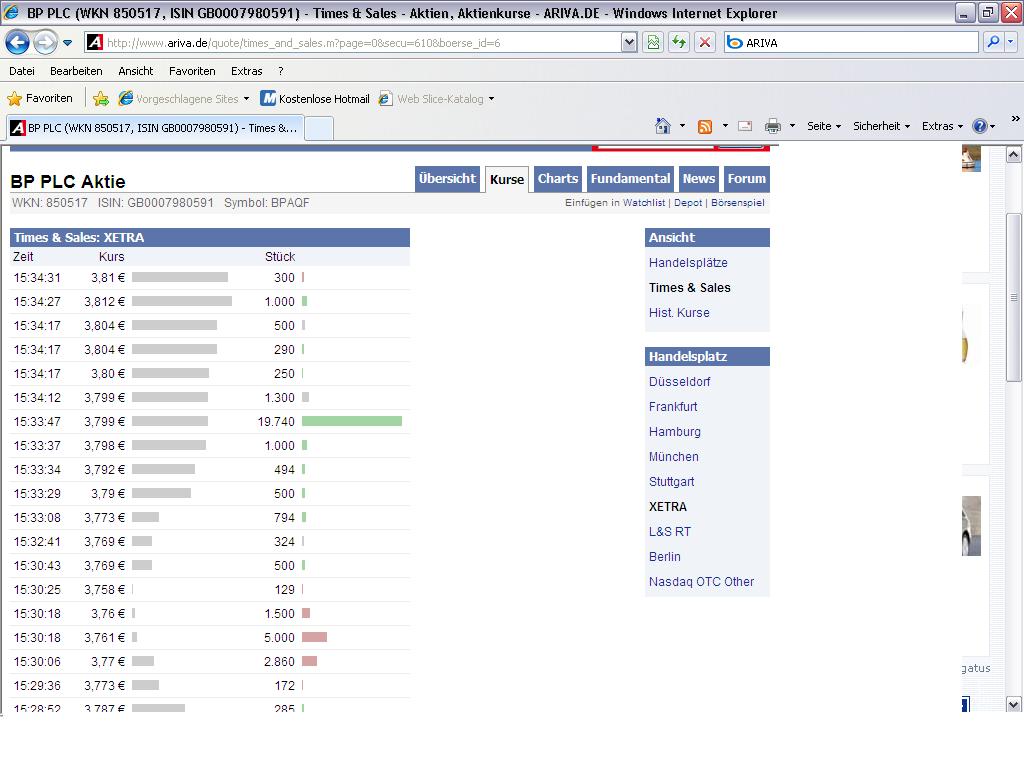Open the Favoriten menu
This screenshot has height=768, width=1024.
[x=192, y=71]
